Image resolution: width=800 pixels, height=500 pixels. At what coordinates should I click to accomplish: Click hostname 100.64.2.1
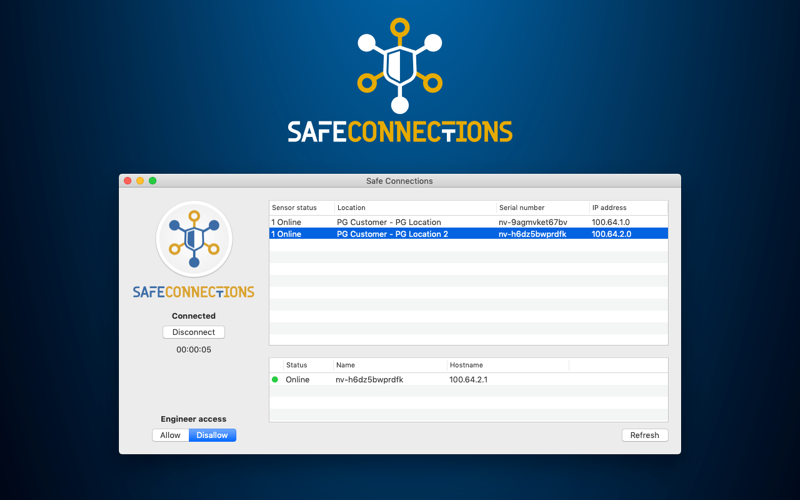tap(468, 380)
